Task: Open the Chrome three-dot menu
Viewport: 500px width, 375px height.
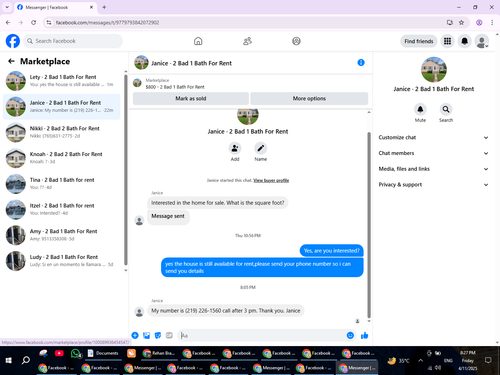Action: (492, 22)
